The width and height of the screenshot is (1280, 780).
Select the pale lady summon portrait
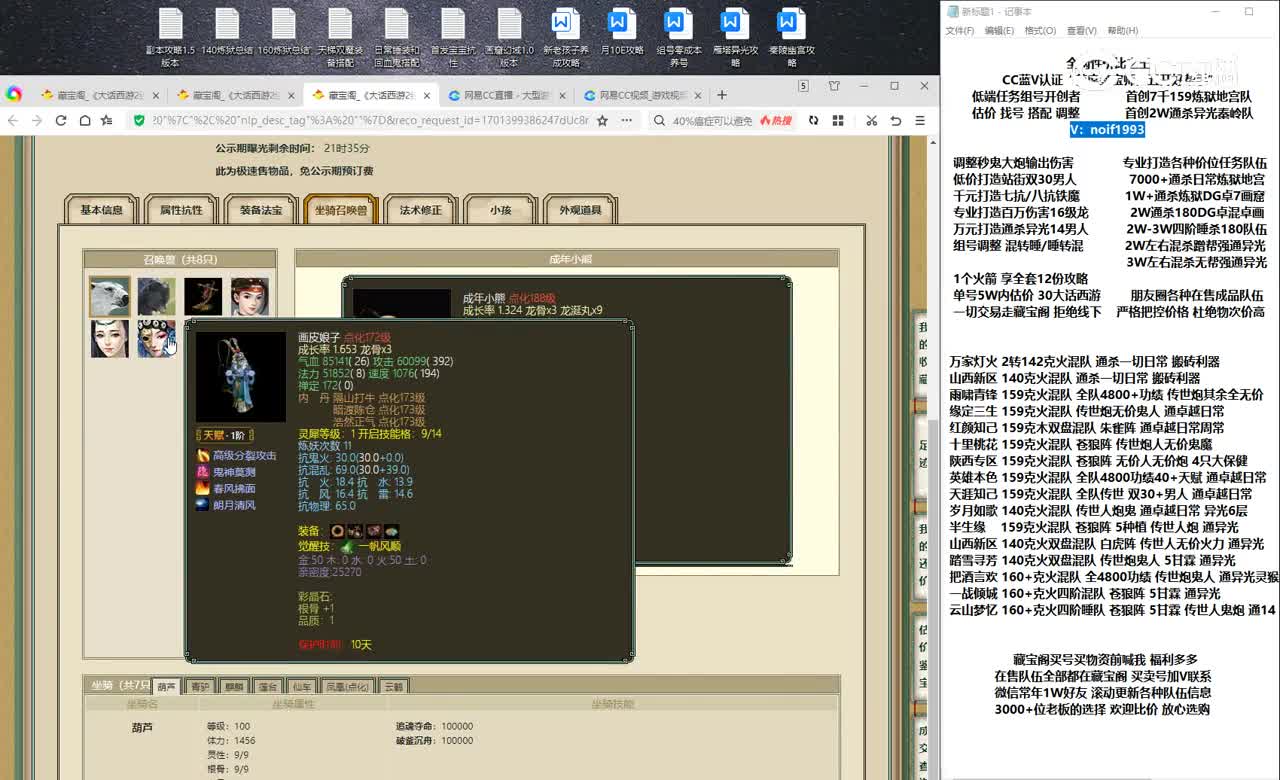click(110, 339)
